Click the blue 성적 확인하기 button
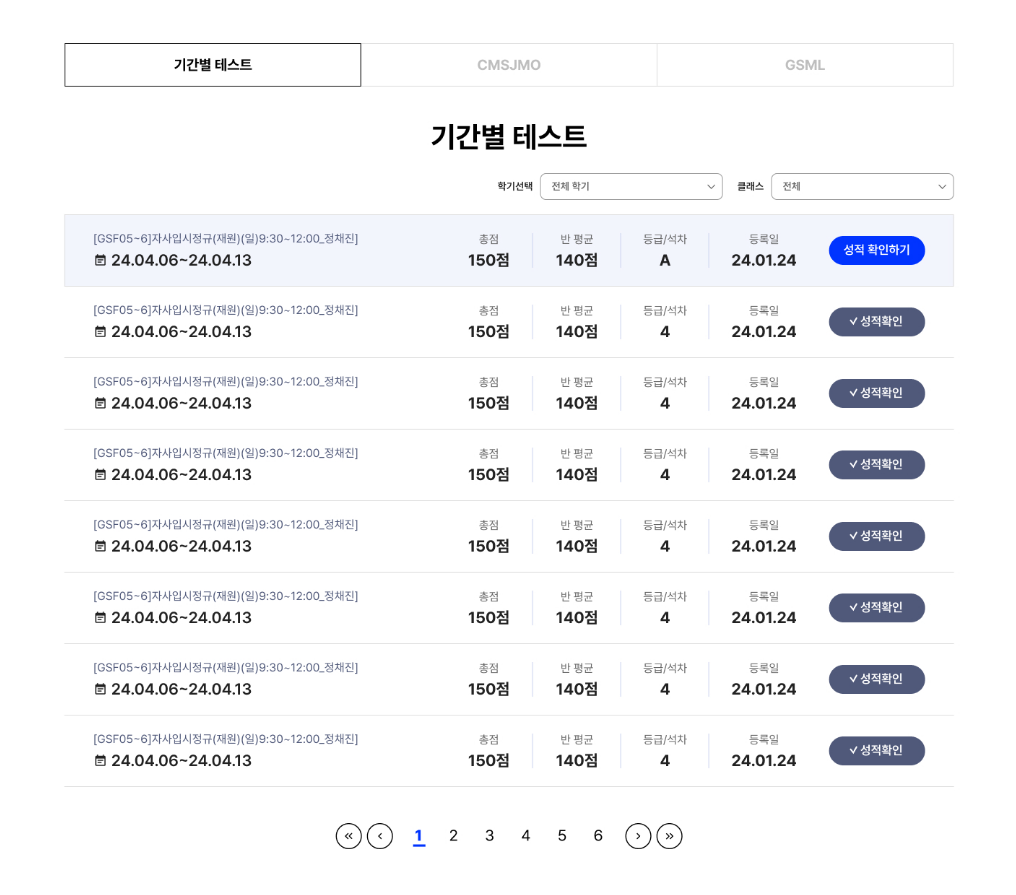1016x895 pixels. pyautogui.click(x=877, y=250)
